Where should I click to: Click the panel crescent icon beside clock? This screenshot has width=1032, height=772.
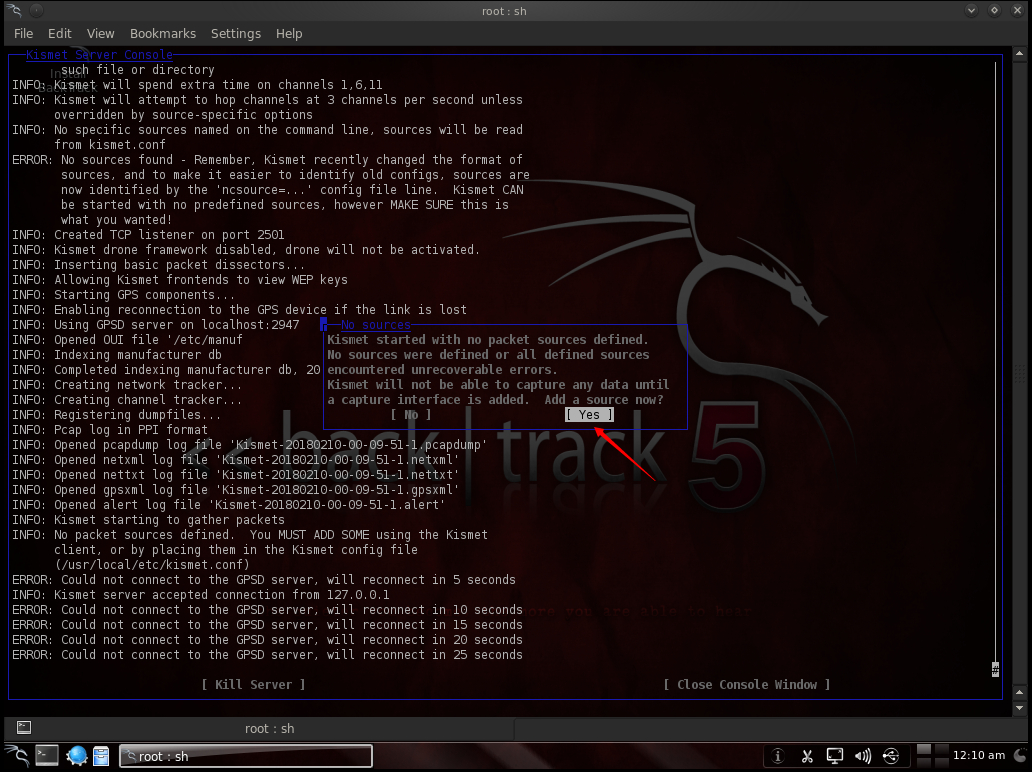(1022, 756)
